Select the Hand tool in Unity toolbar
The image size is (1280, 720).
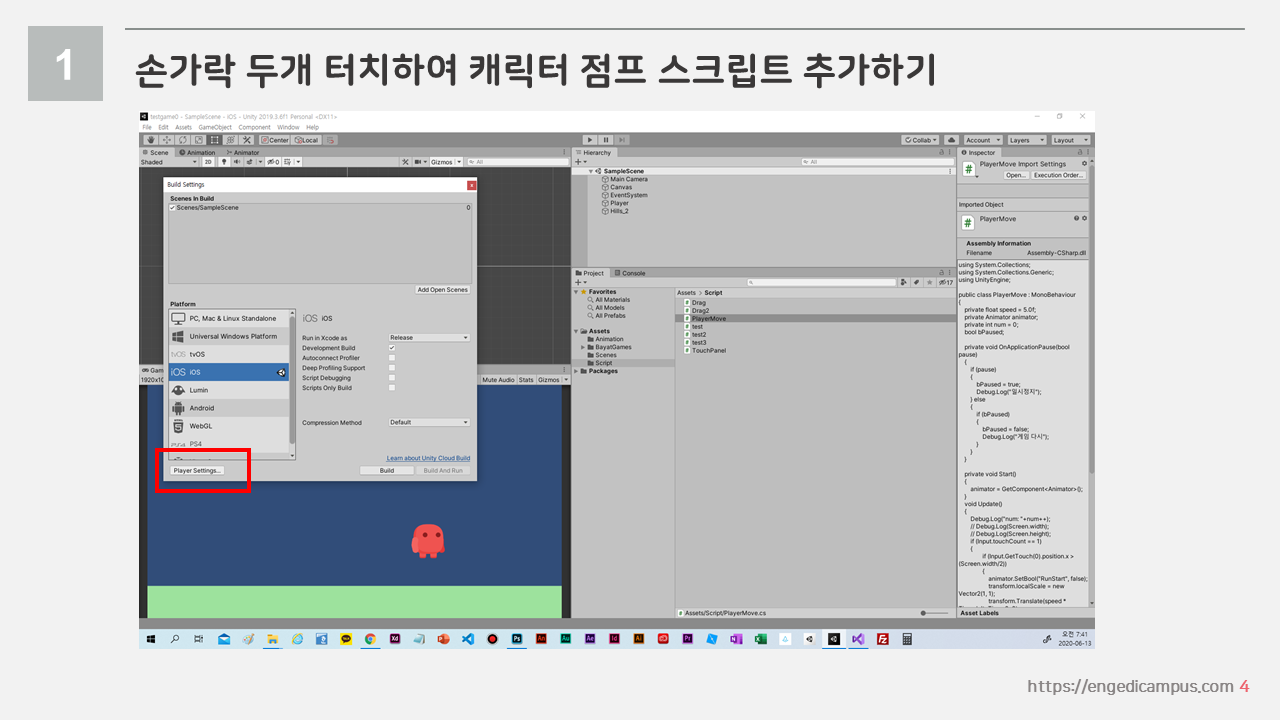pyautogui.click(x=151, y=140)
